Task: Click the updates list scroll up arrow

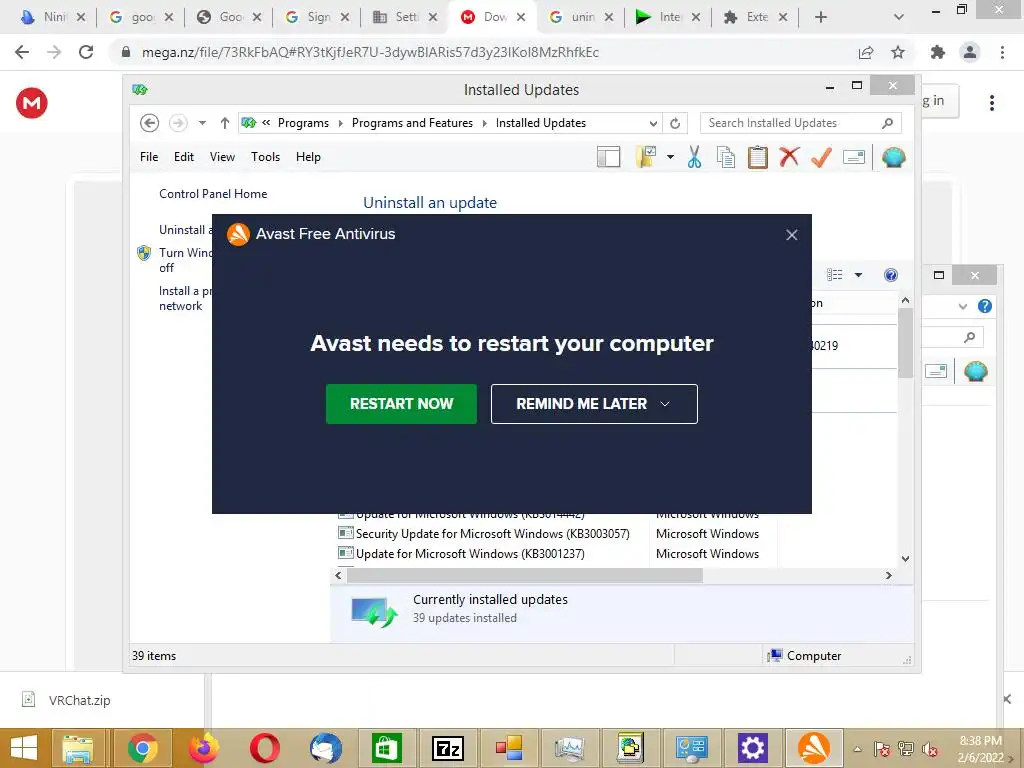Action: (905, 300)
